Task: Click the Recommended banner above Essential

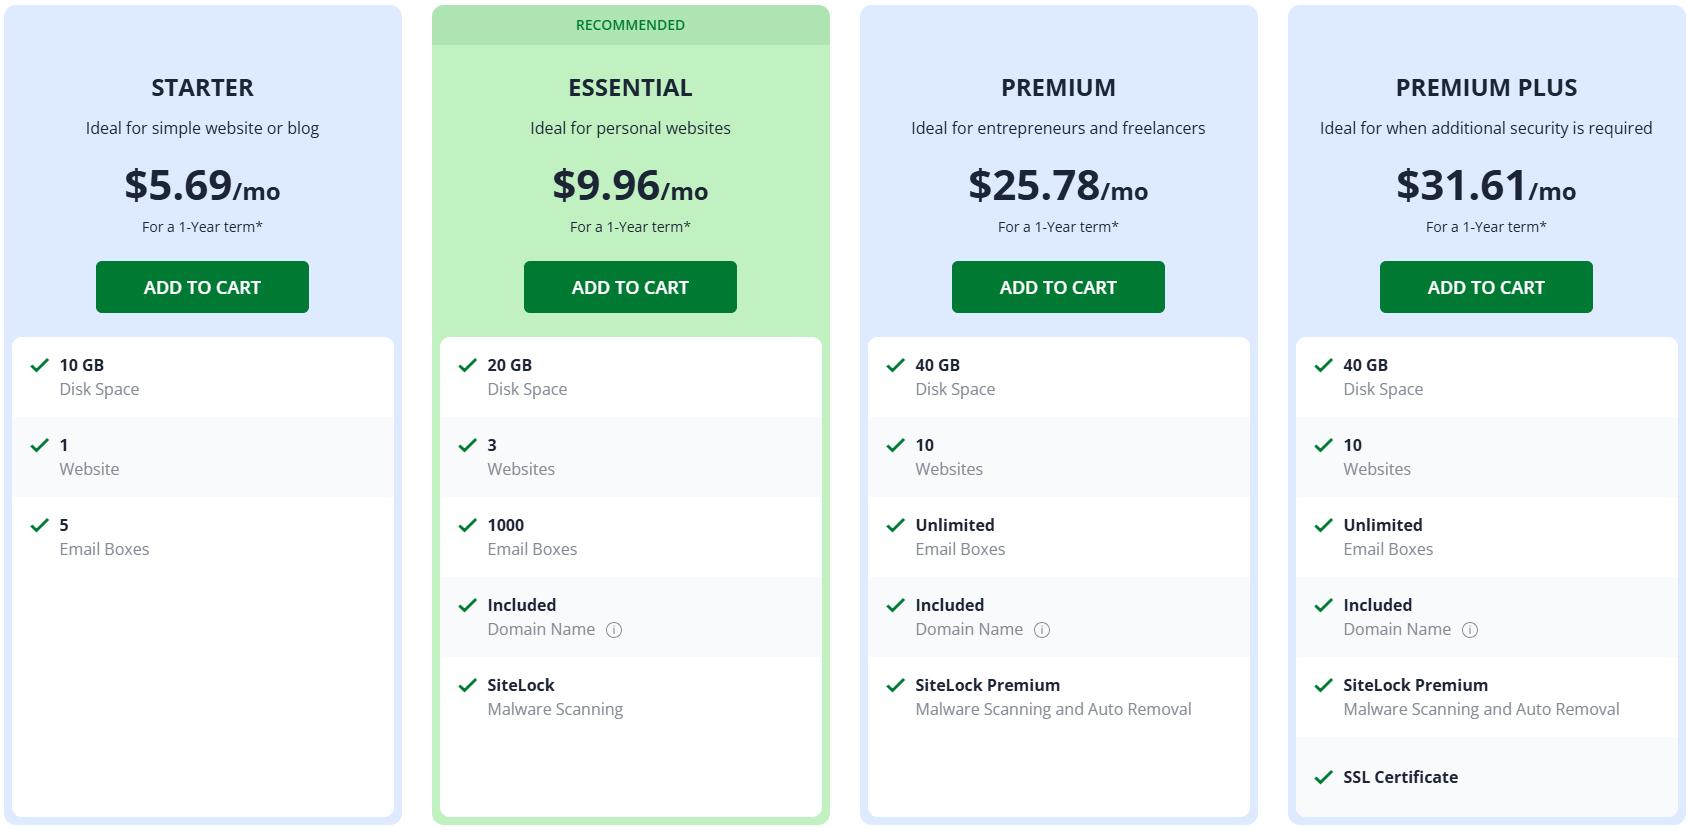Action: click(x=630, y=25)
